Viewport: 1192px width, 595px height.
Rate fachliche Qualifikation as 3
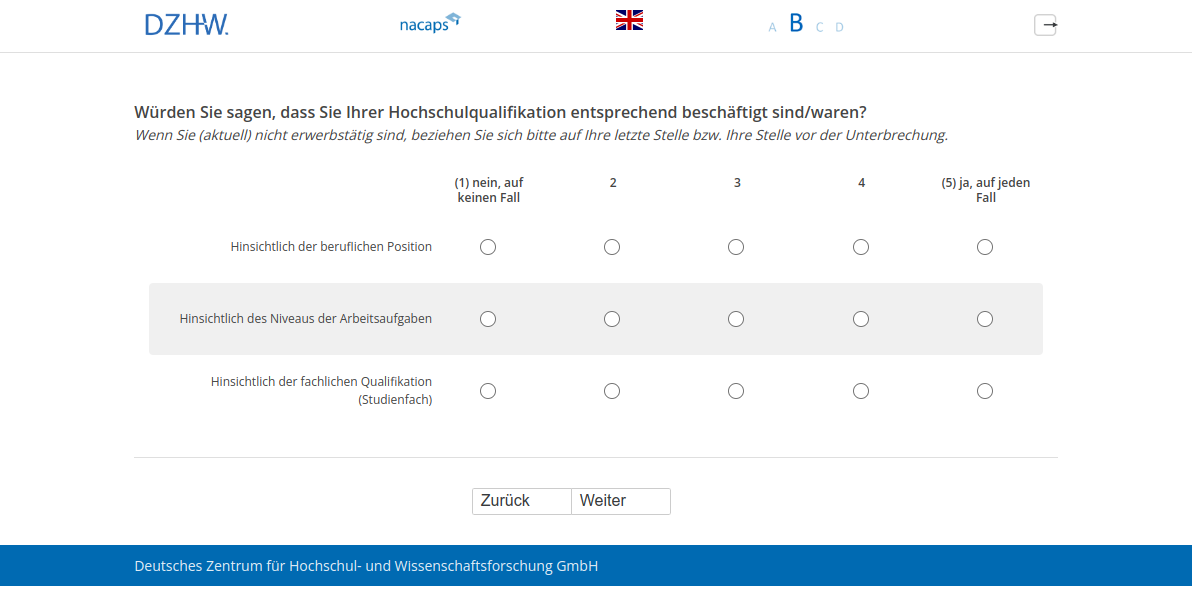click(736, 391)
